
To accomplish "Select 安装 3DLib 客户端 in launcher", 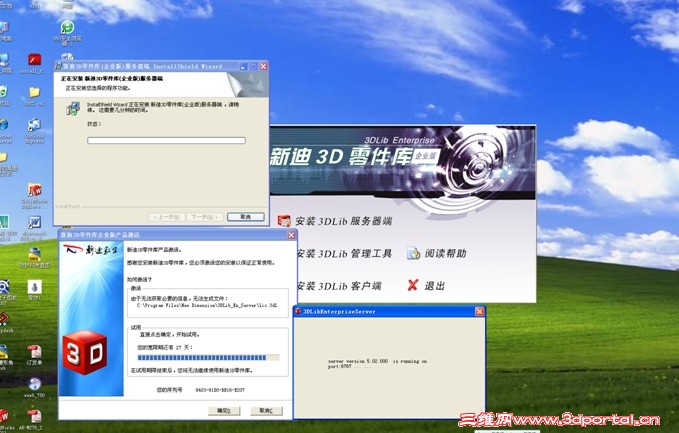I will (x=340, y=286).
